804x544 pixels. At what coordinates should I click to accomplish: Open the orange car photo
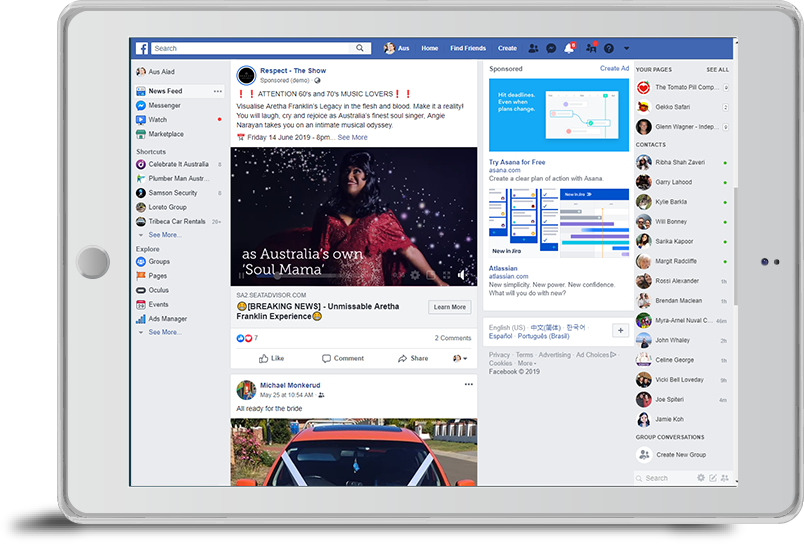point(354,452)
